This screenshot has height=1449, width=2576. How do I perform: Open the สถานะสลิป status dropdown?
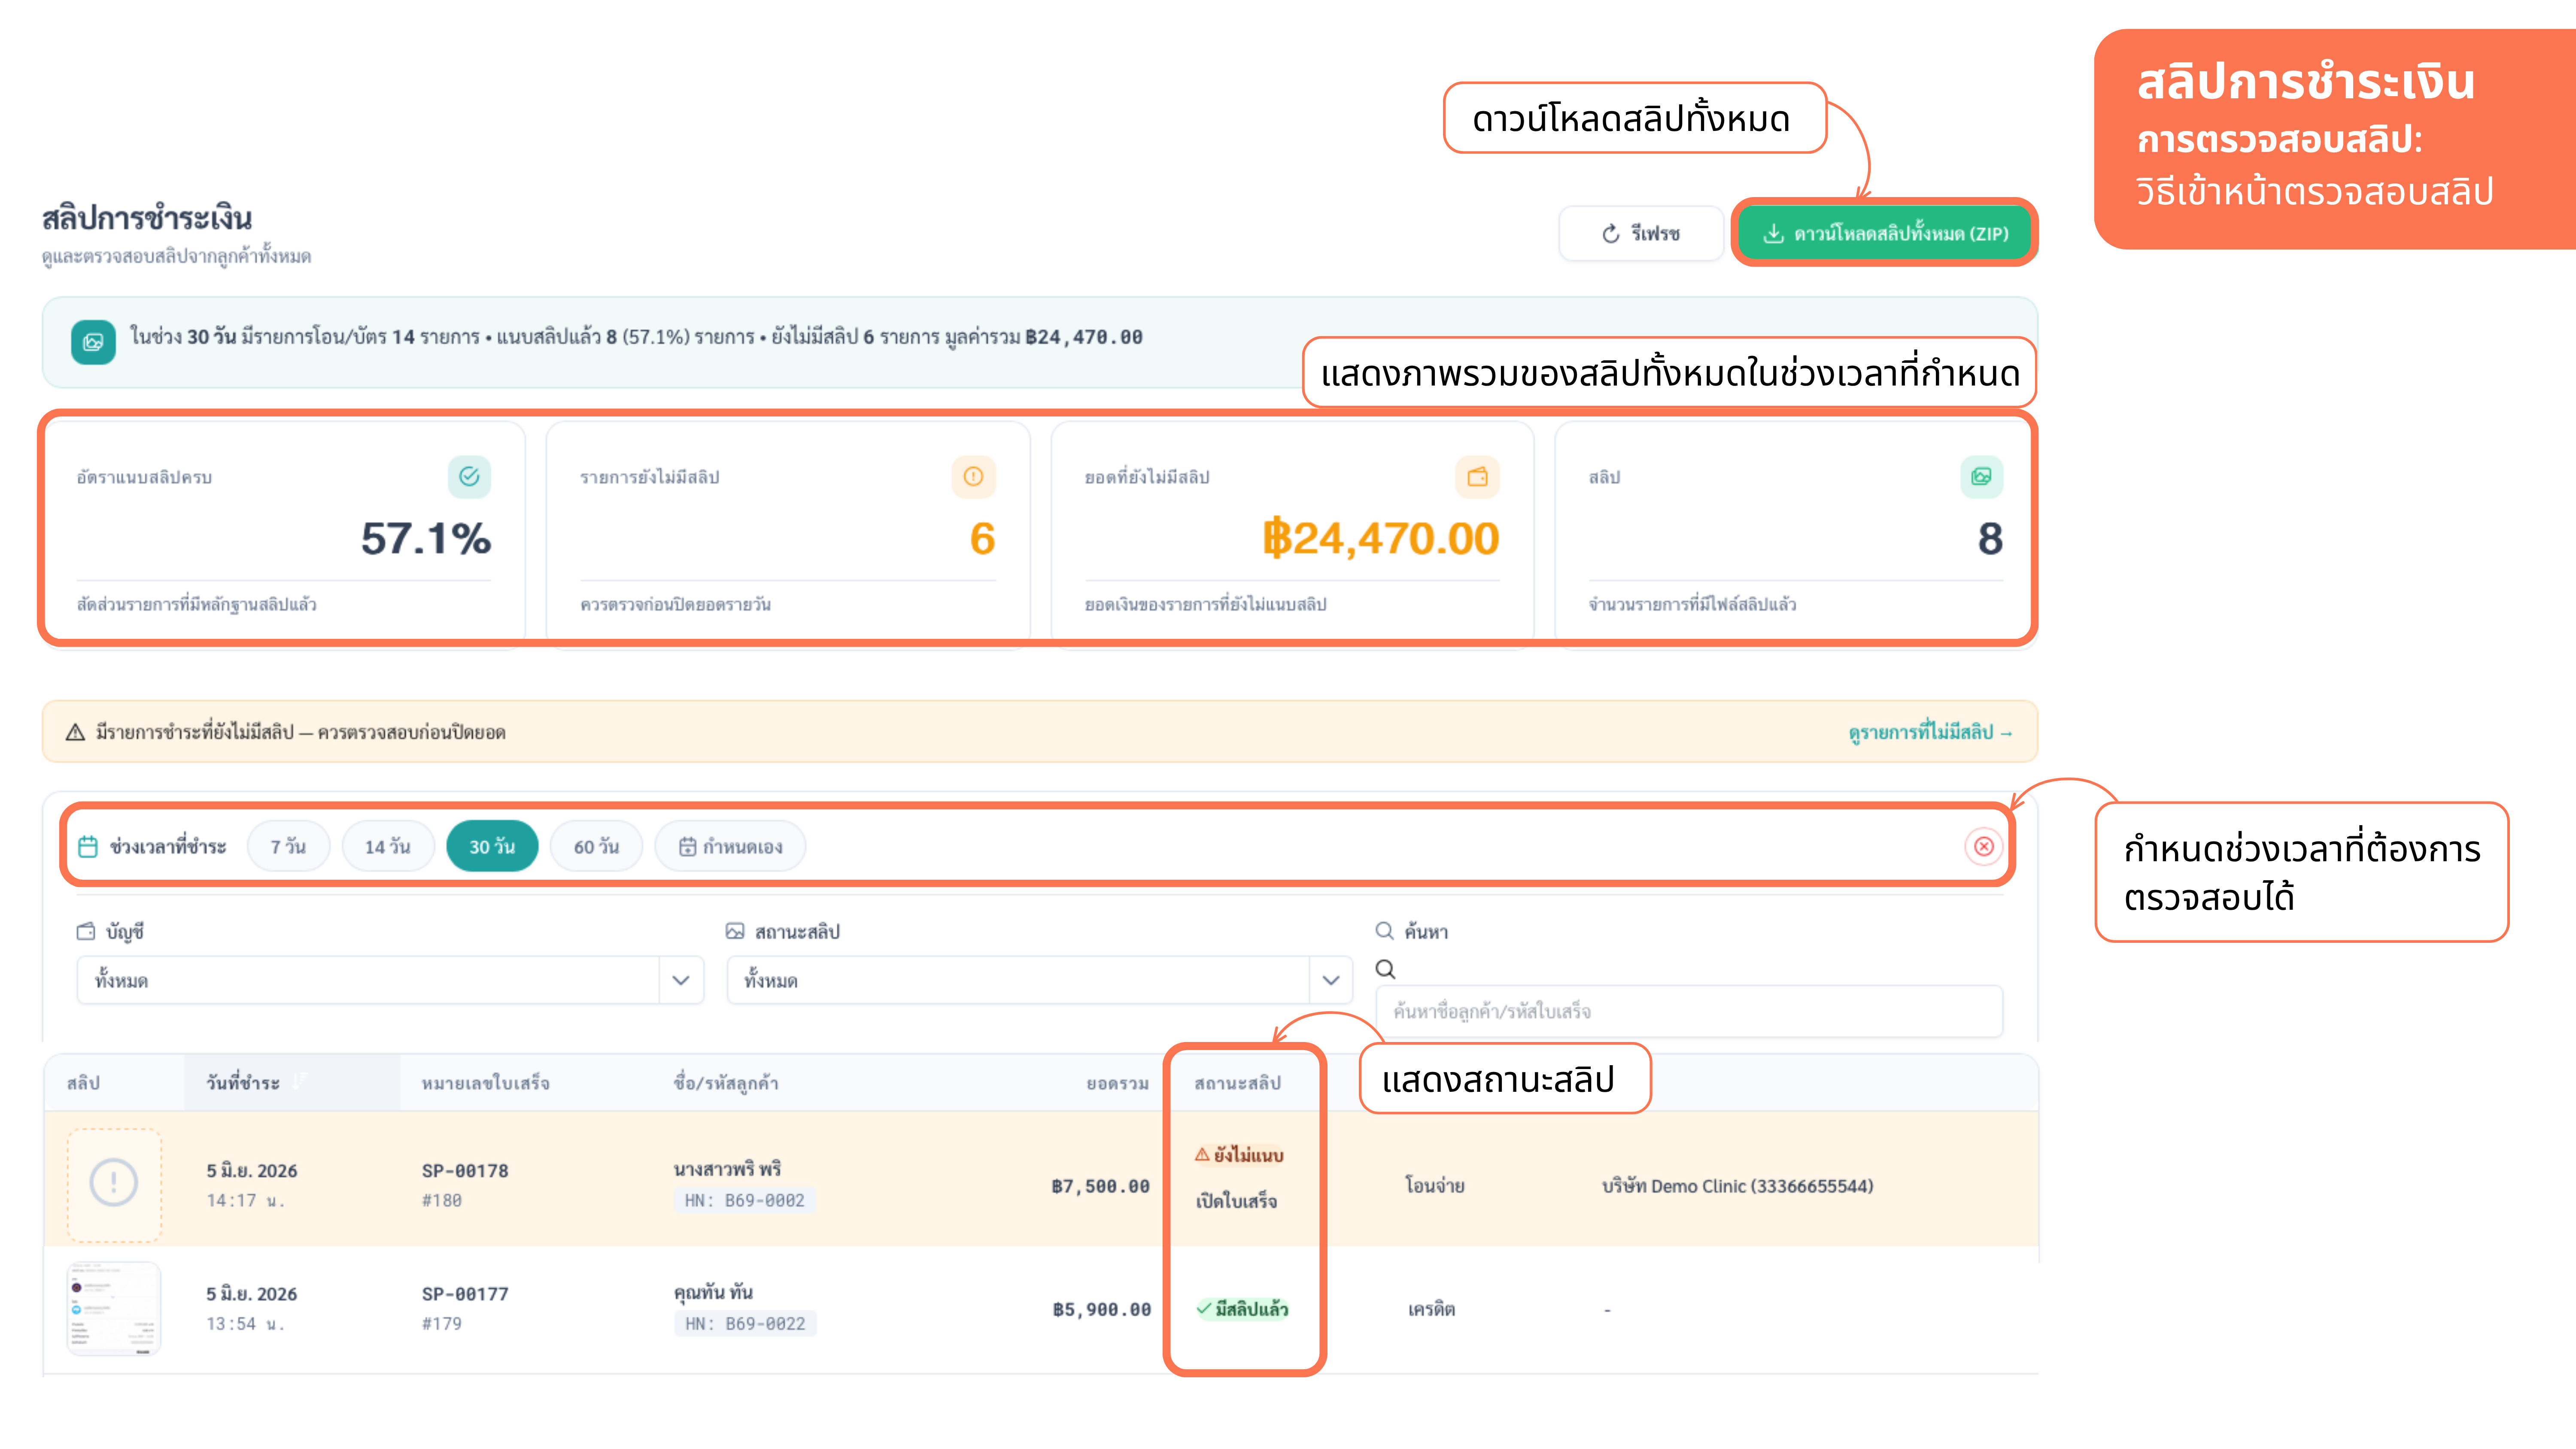click(1040, 980)
